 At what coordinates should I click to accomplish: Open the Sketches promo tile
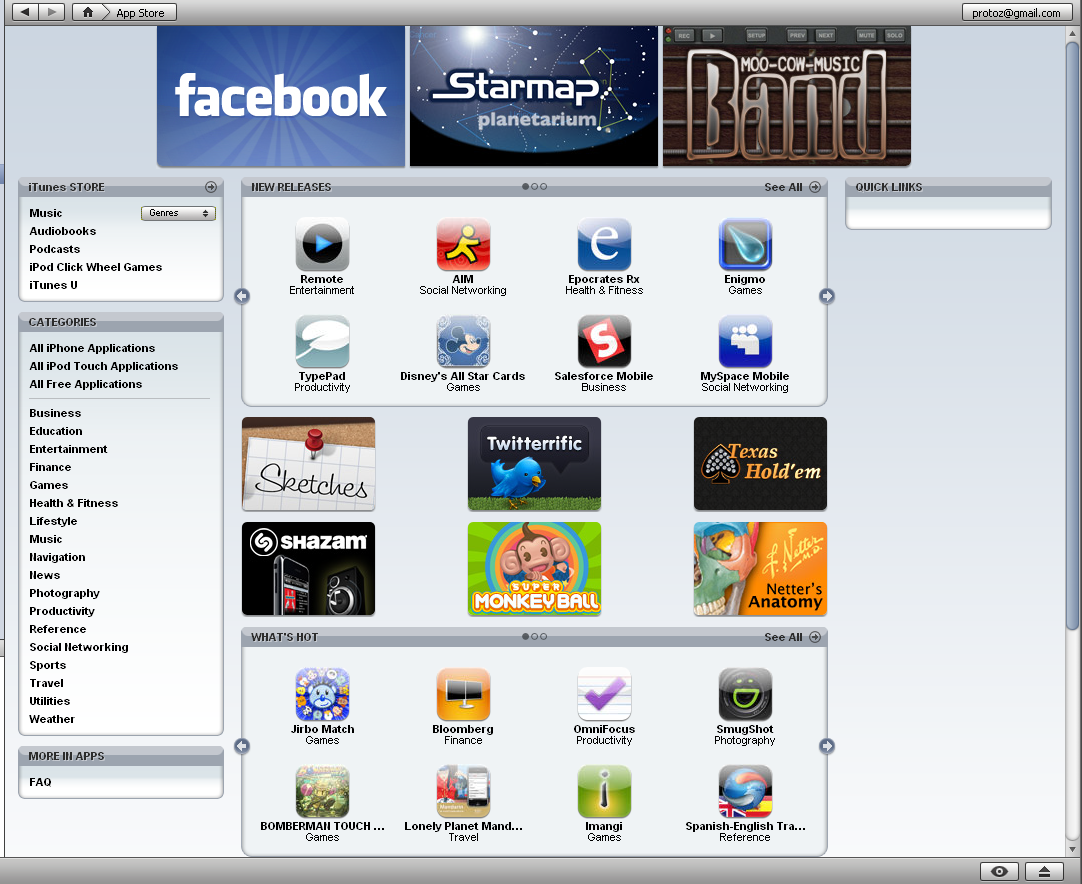click(x=308, y=464)
